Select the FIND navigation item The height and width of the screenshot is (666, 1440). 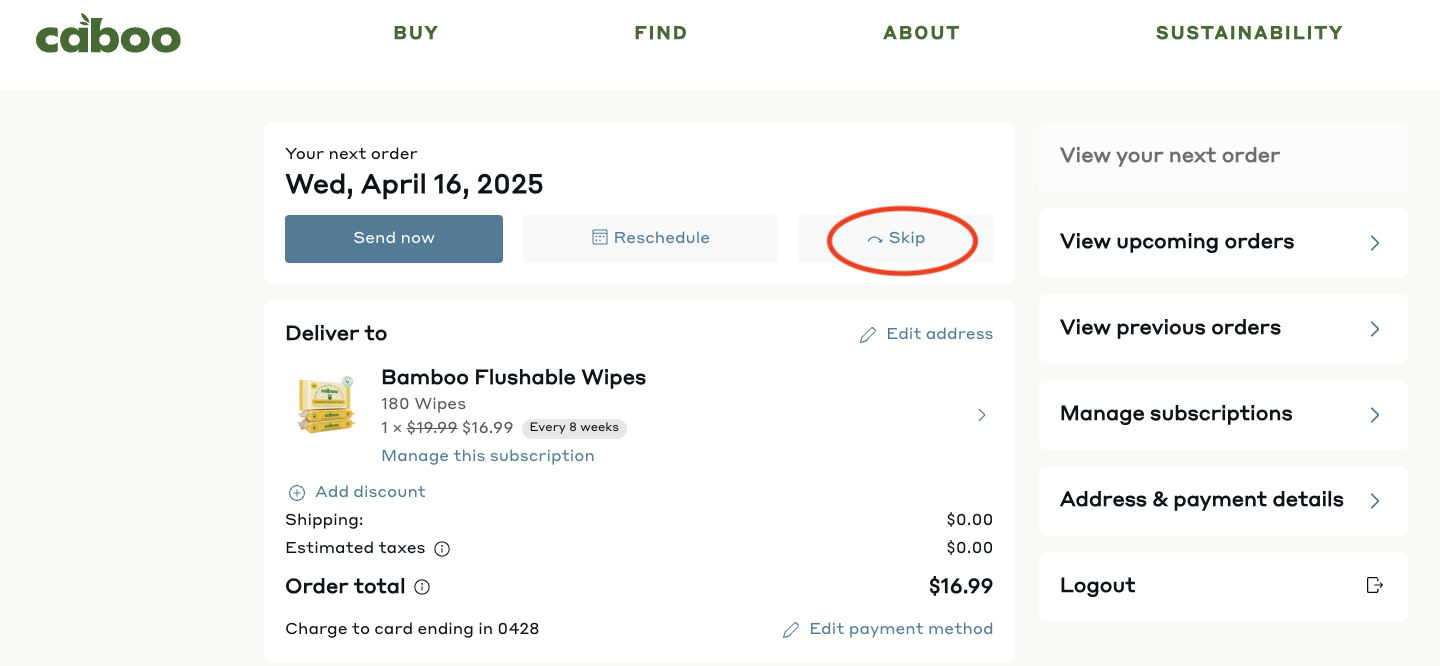(661, 33)
